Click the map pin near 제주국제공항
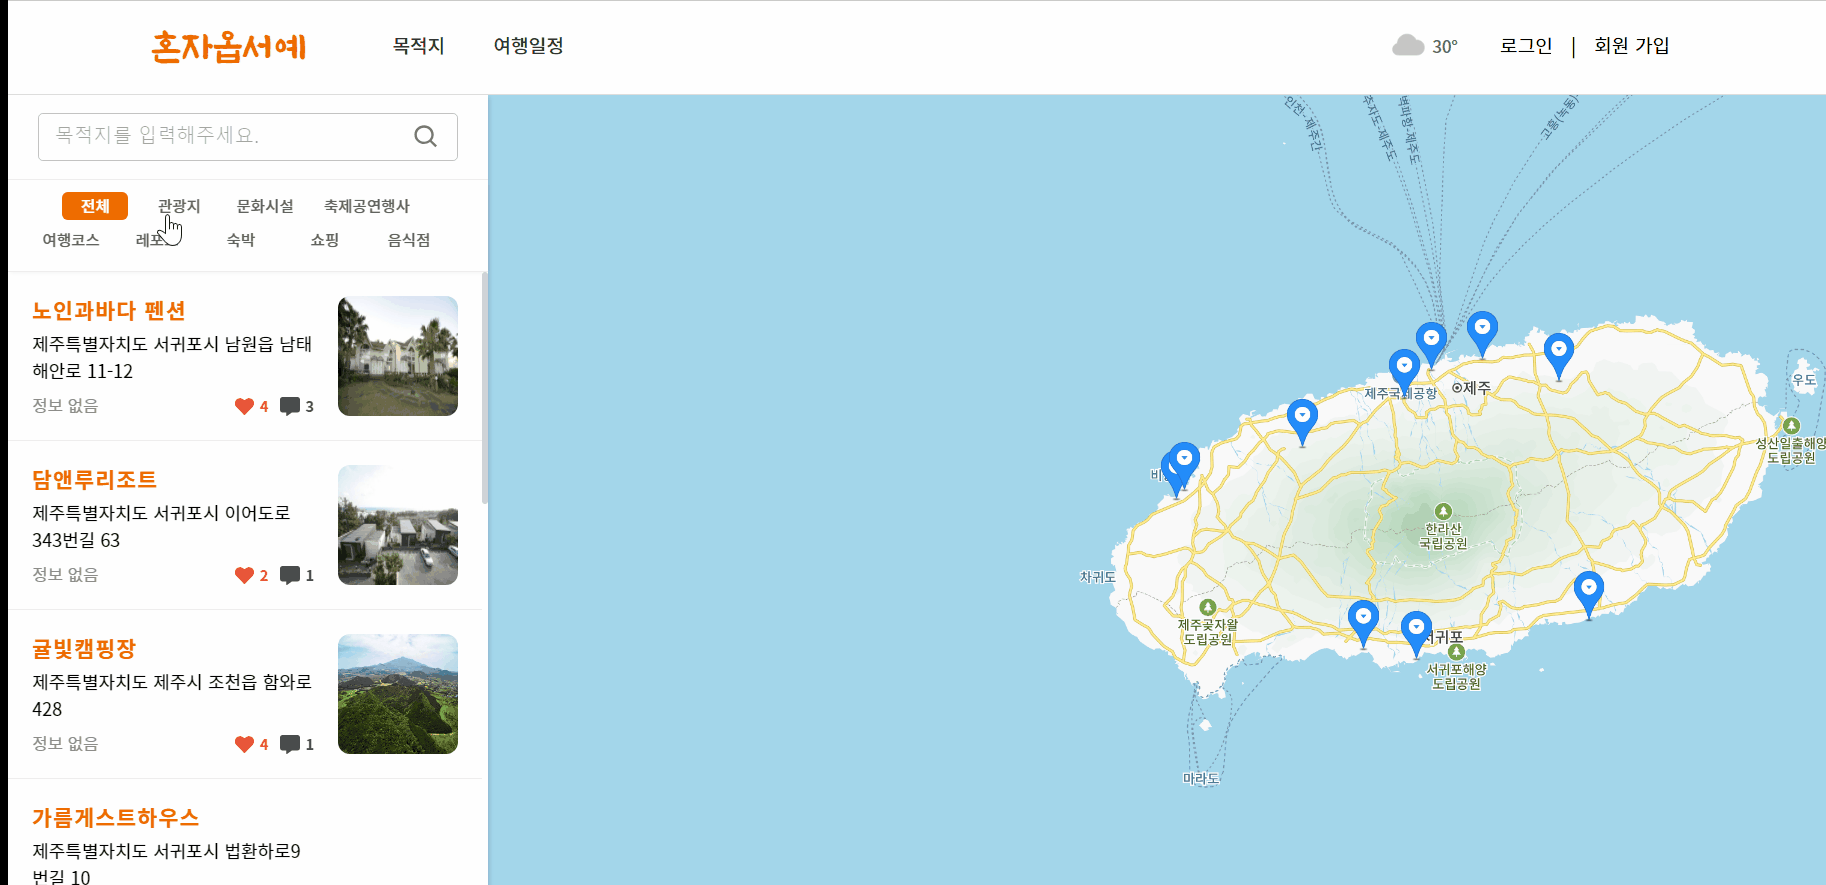 tap(1404, 372)
